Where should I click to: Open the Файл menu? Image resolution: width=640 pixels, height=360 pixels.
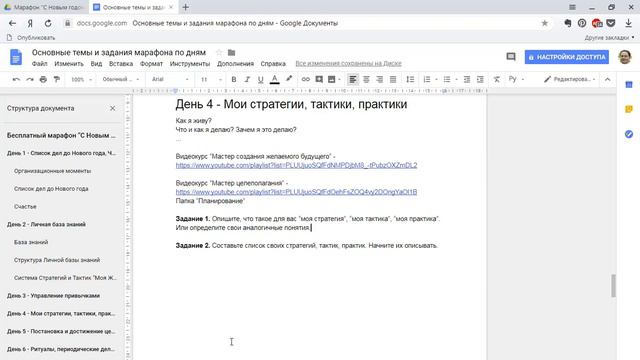tap(40, 64)
